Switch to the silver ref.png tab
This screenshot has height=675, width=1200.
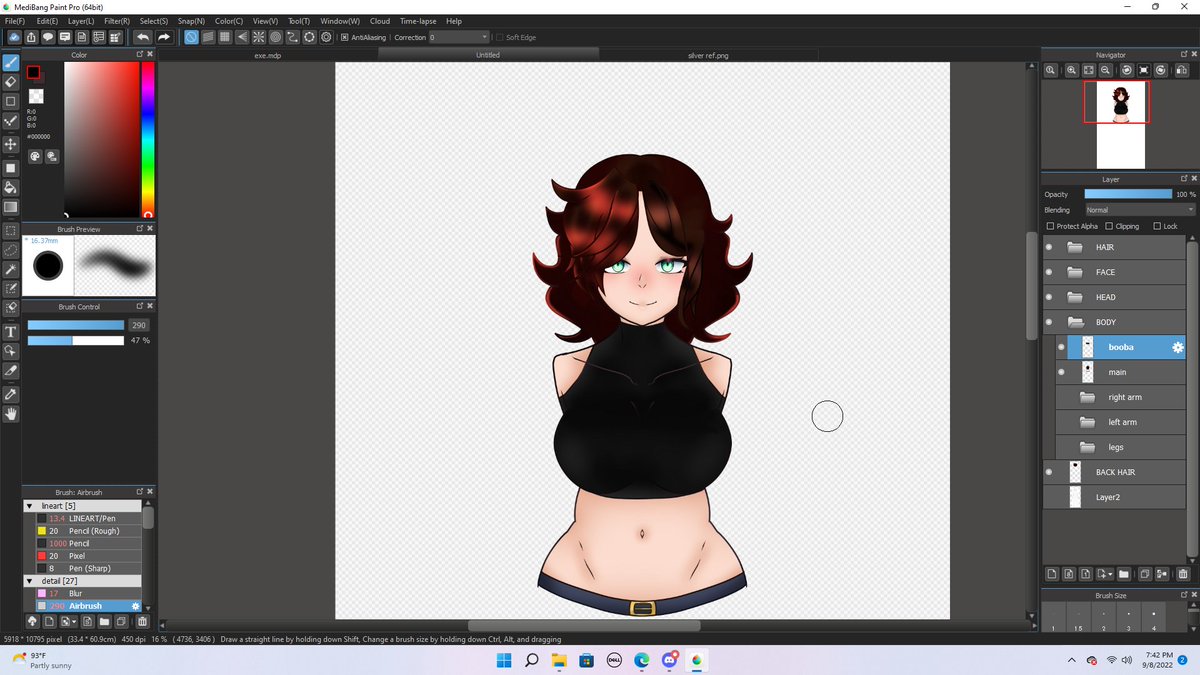click(708, 55)
